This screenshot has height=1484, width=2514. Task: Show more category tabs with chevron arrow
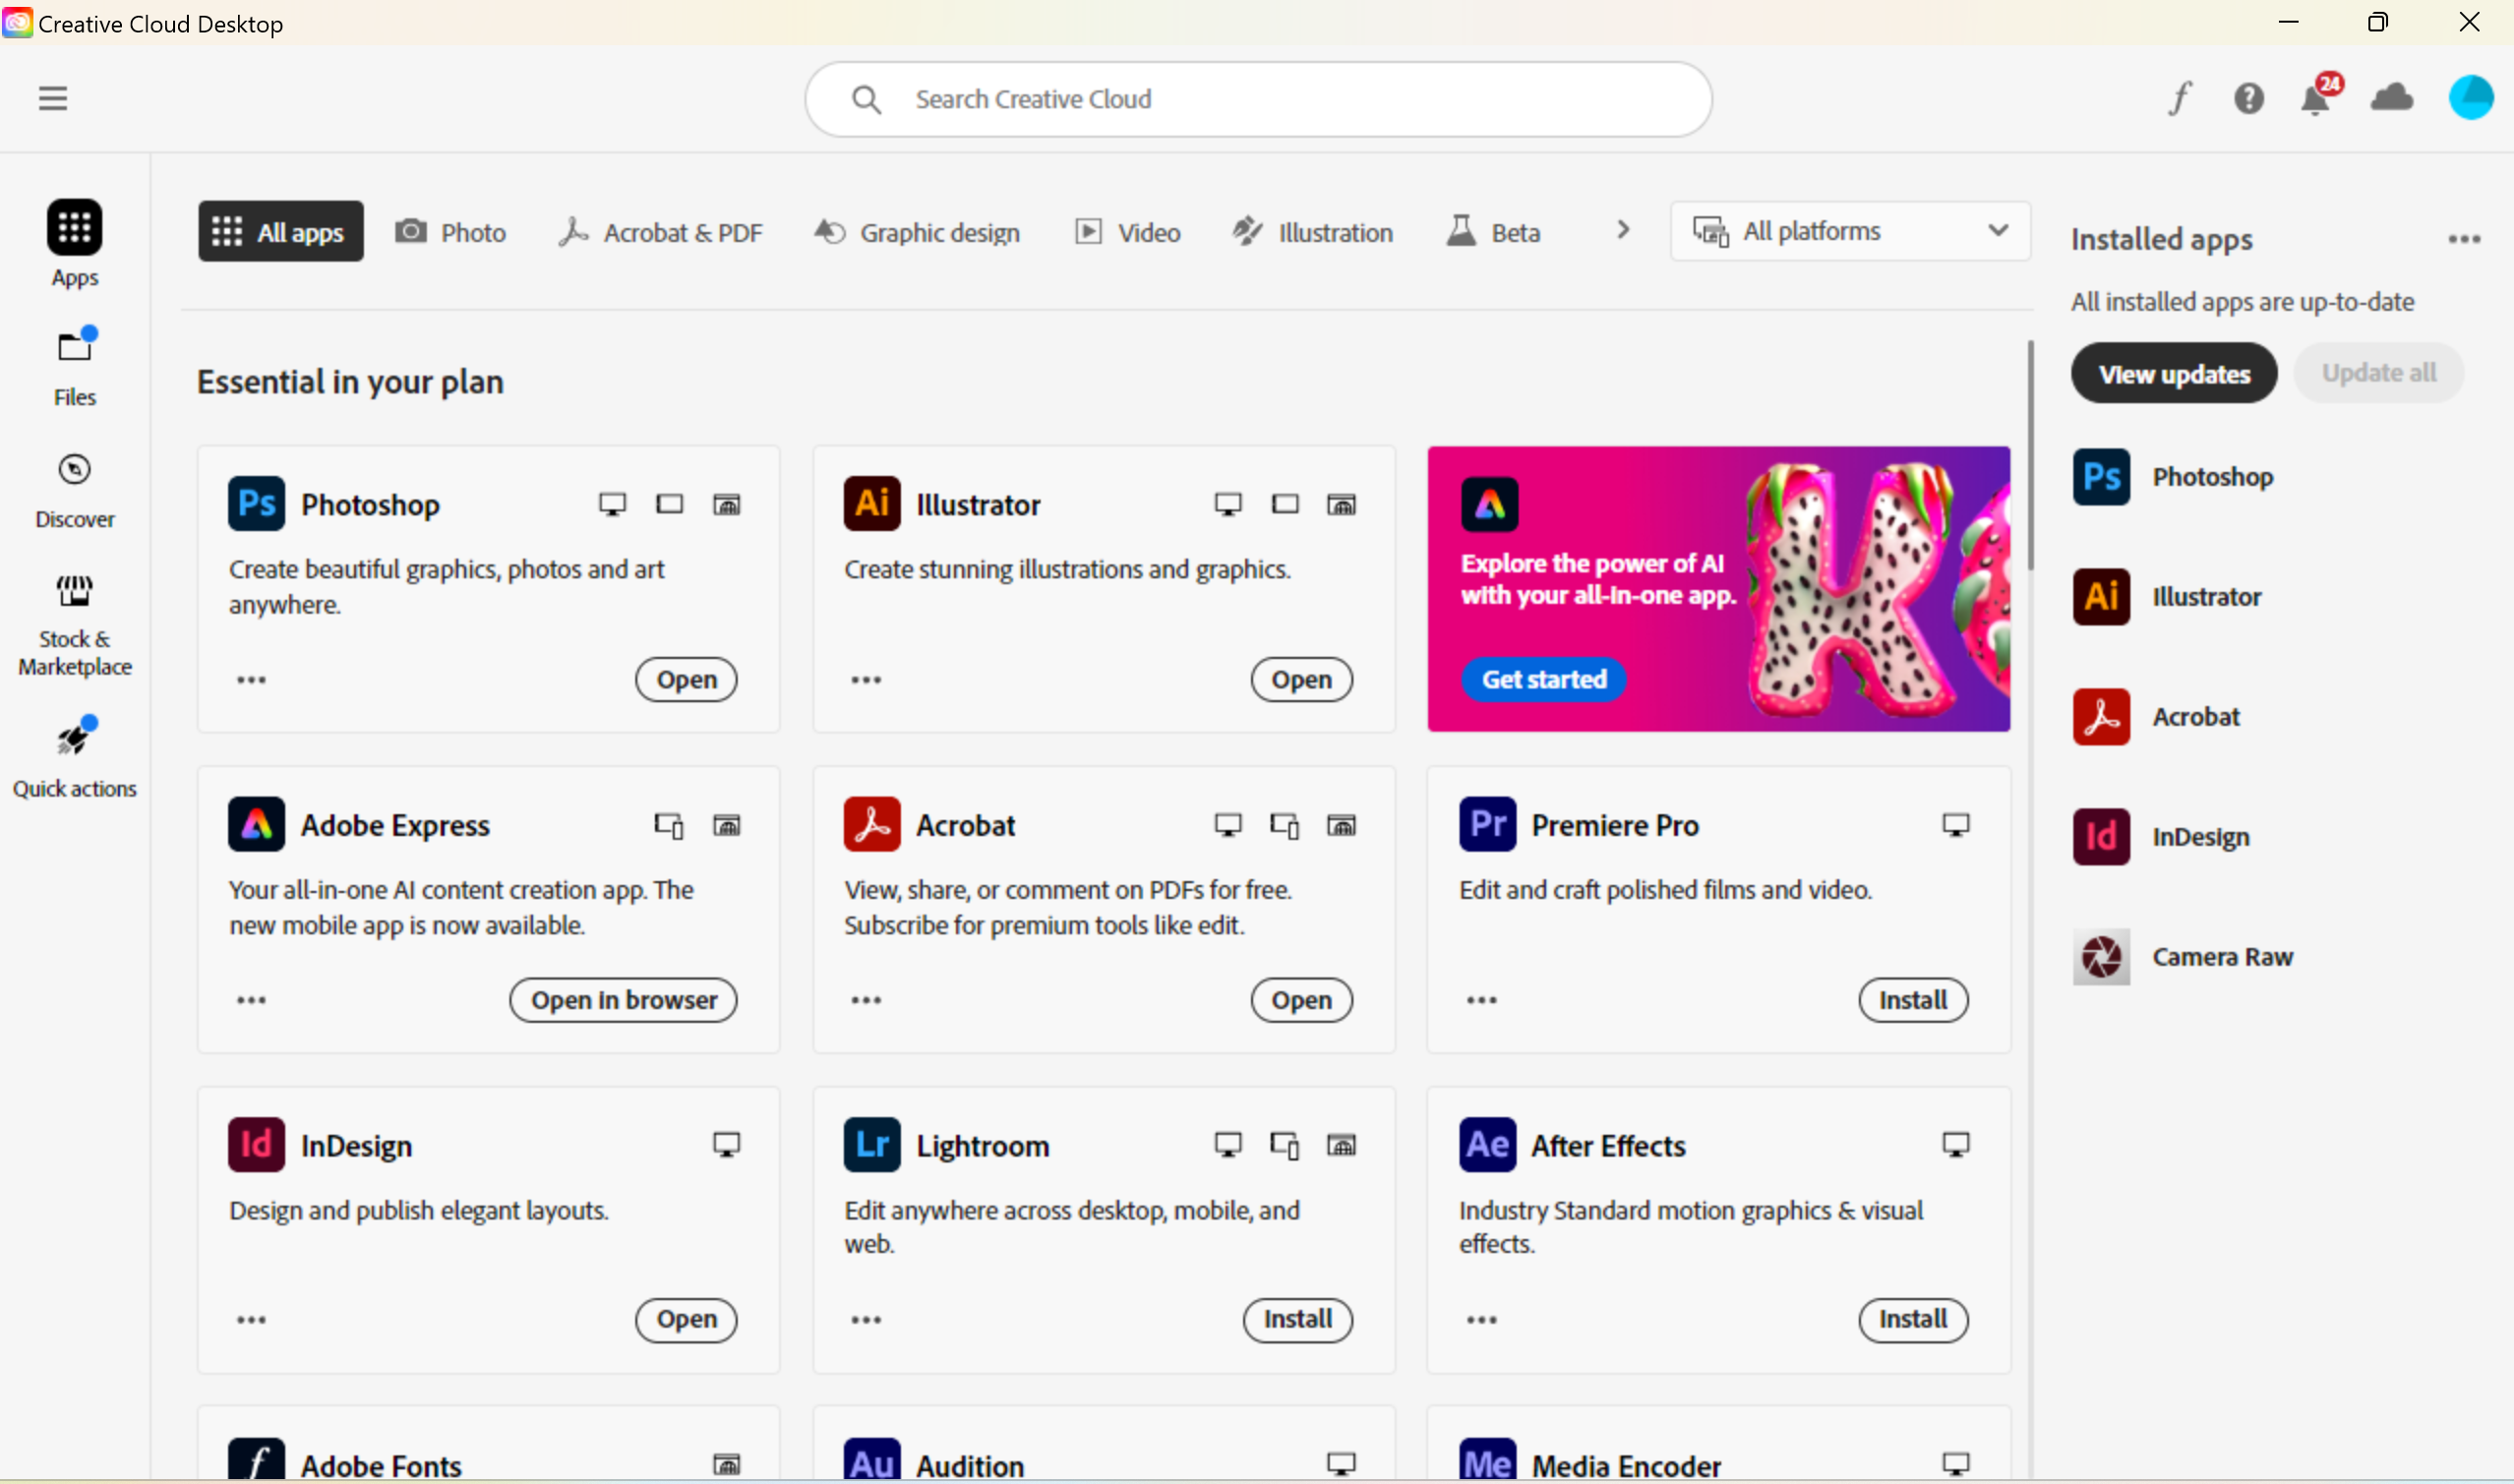coord(1623,231)
